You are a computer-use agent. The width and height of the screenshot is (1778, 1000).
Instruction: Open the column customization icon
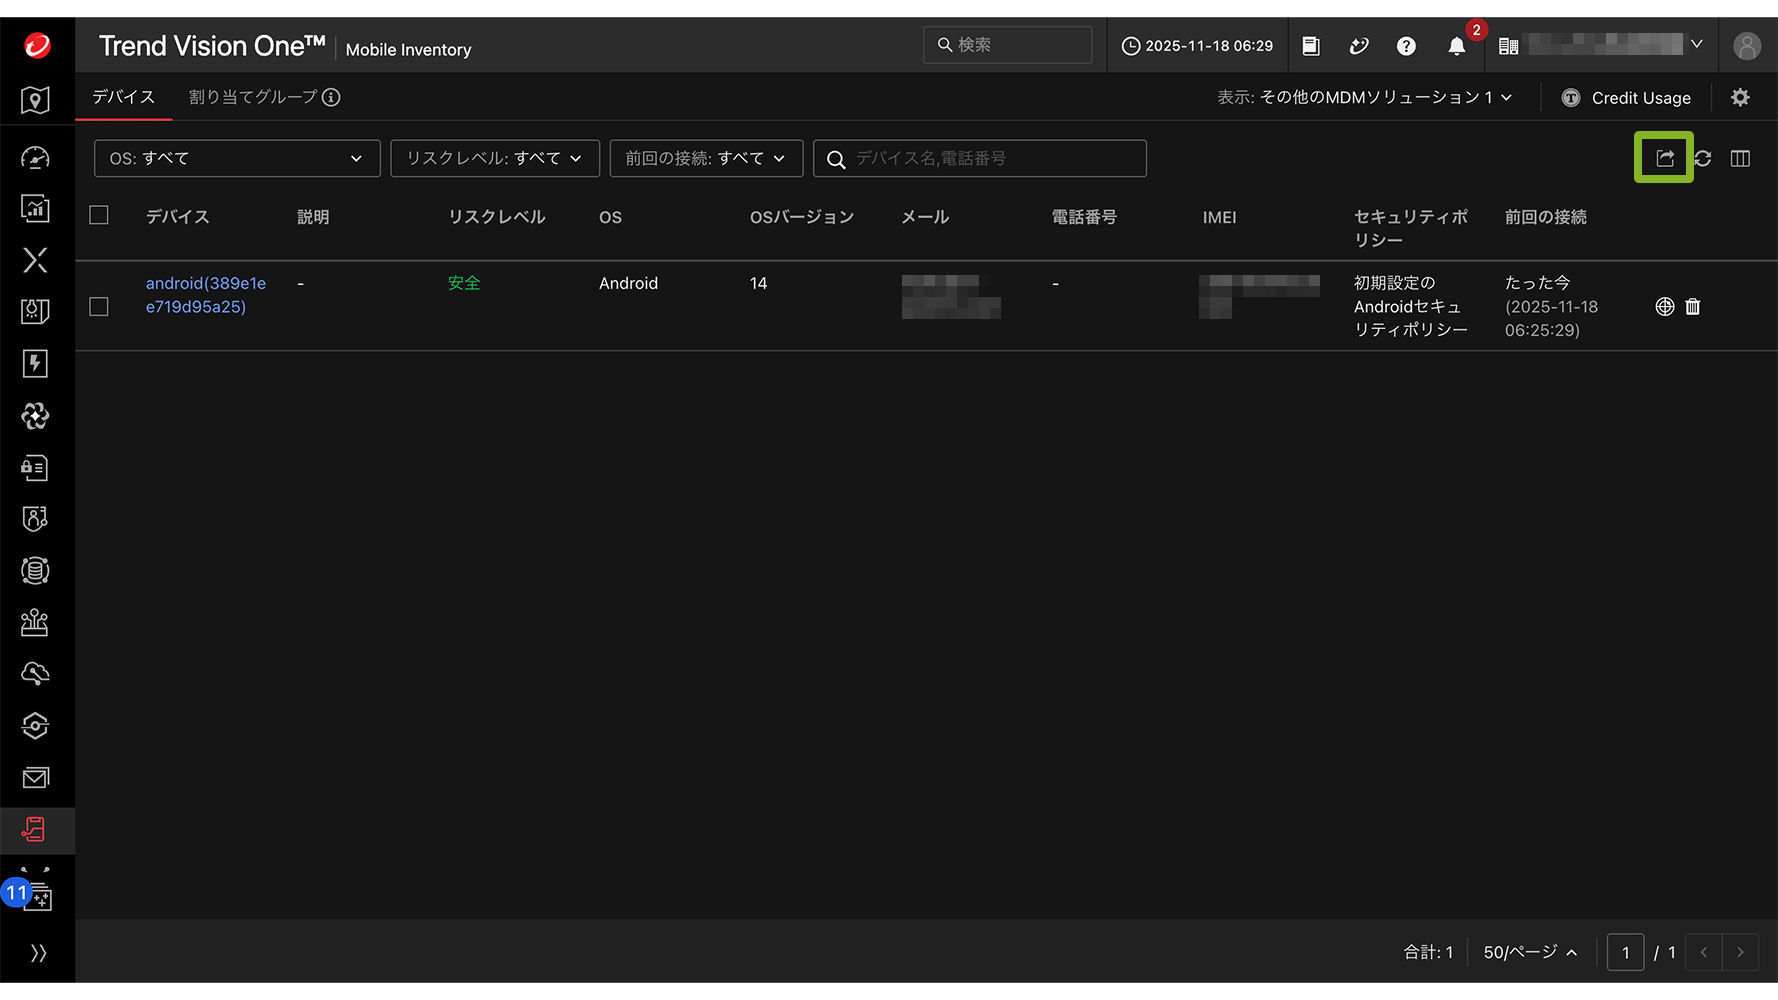(x=1740, y=158)
